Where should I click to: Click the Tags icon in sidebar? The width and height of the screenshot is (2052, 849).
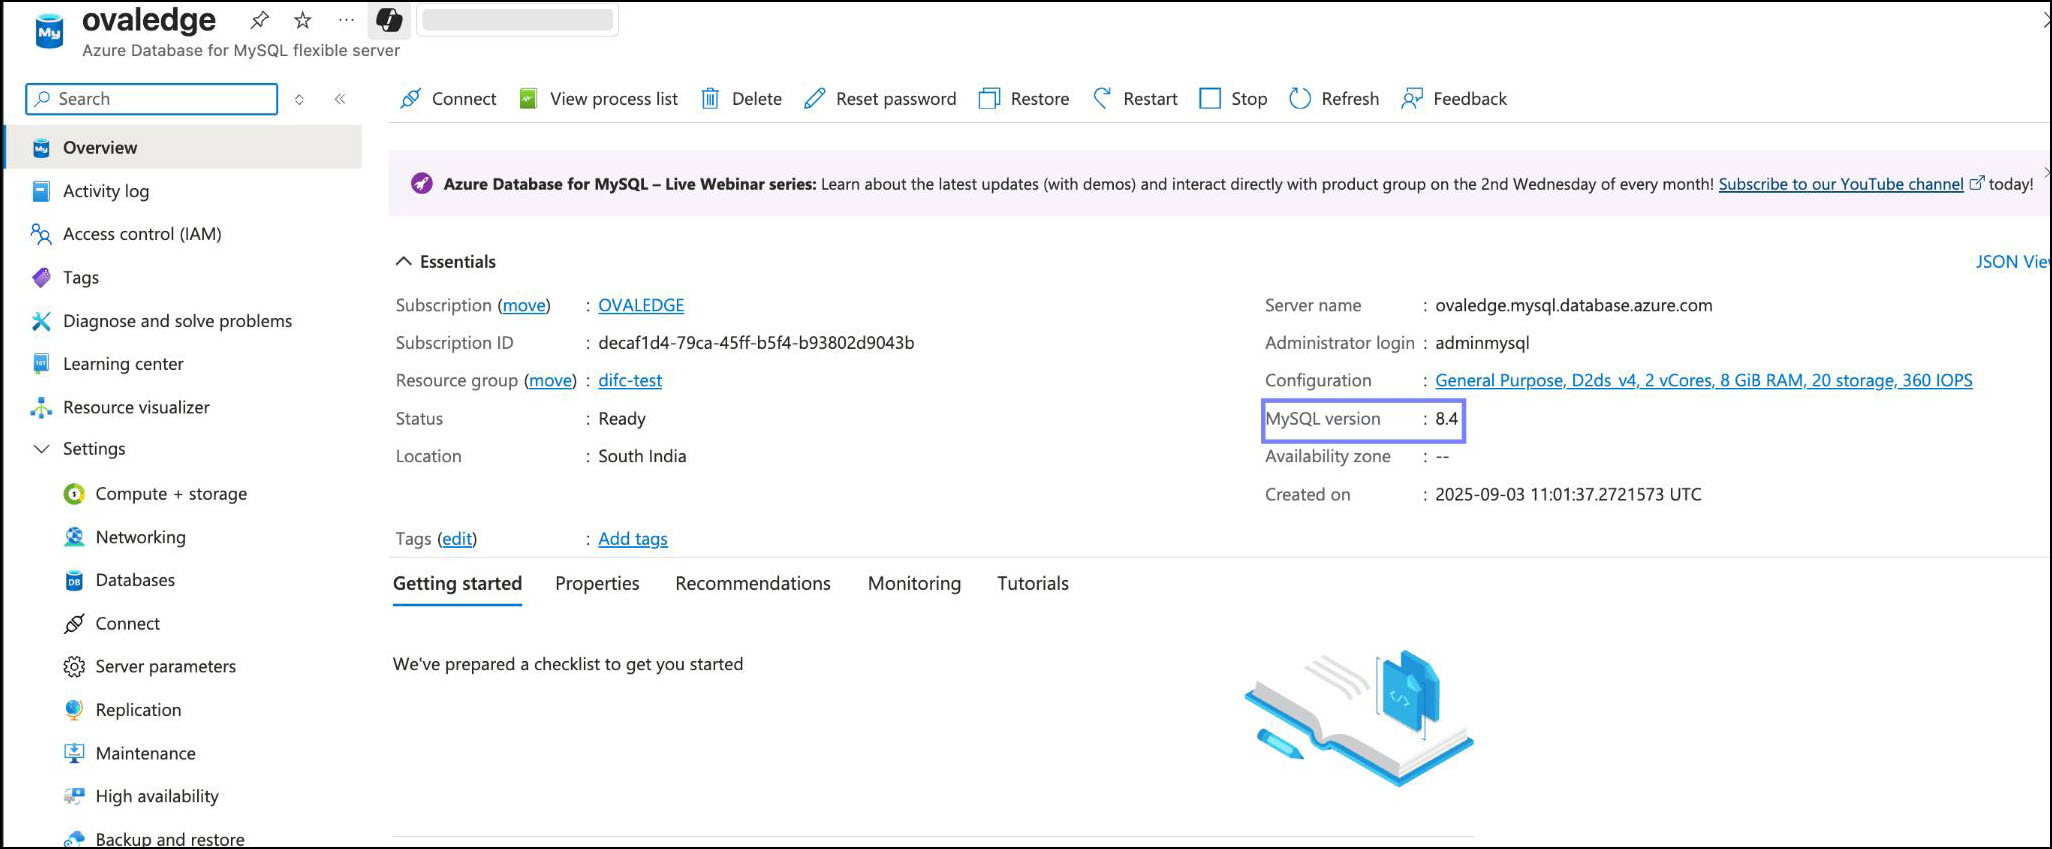tap(41, 278)
